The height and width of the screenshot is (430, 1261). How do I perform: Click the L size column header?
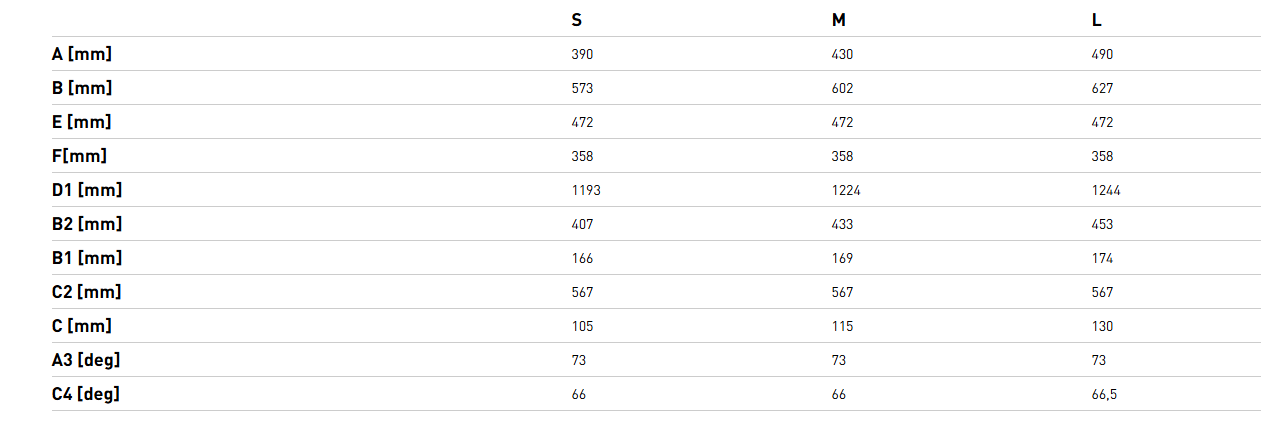pyautogui.click(x=1097, y=20)
